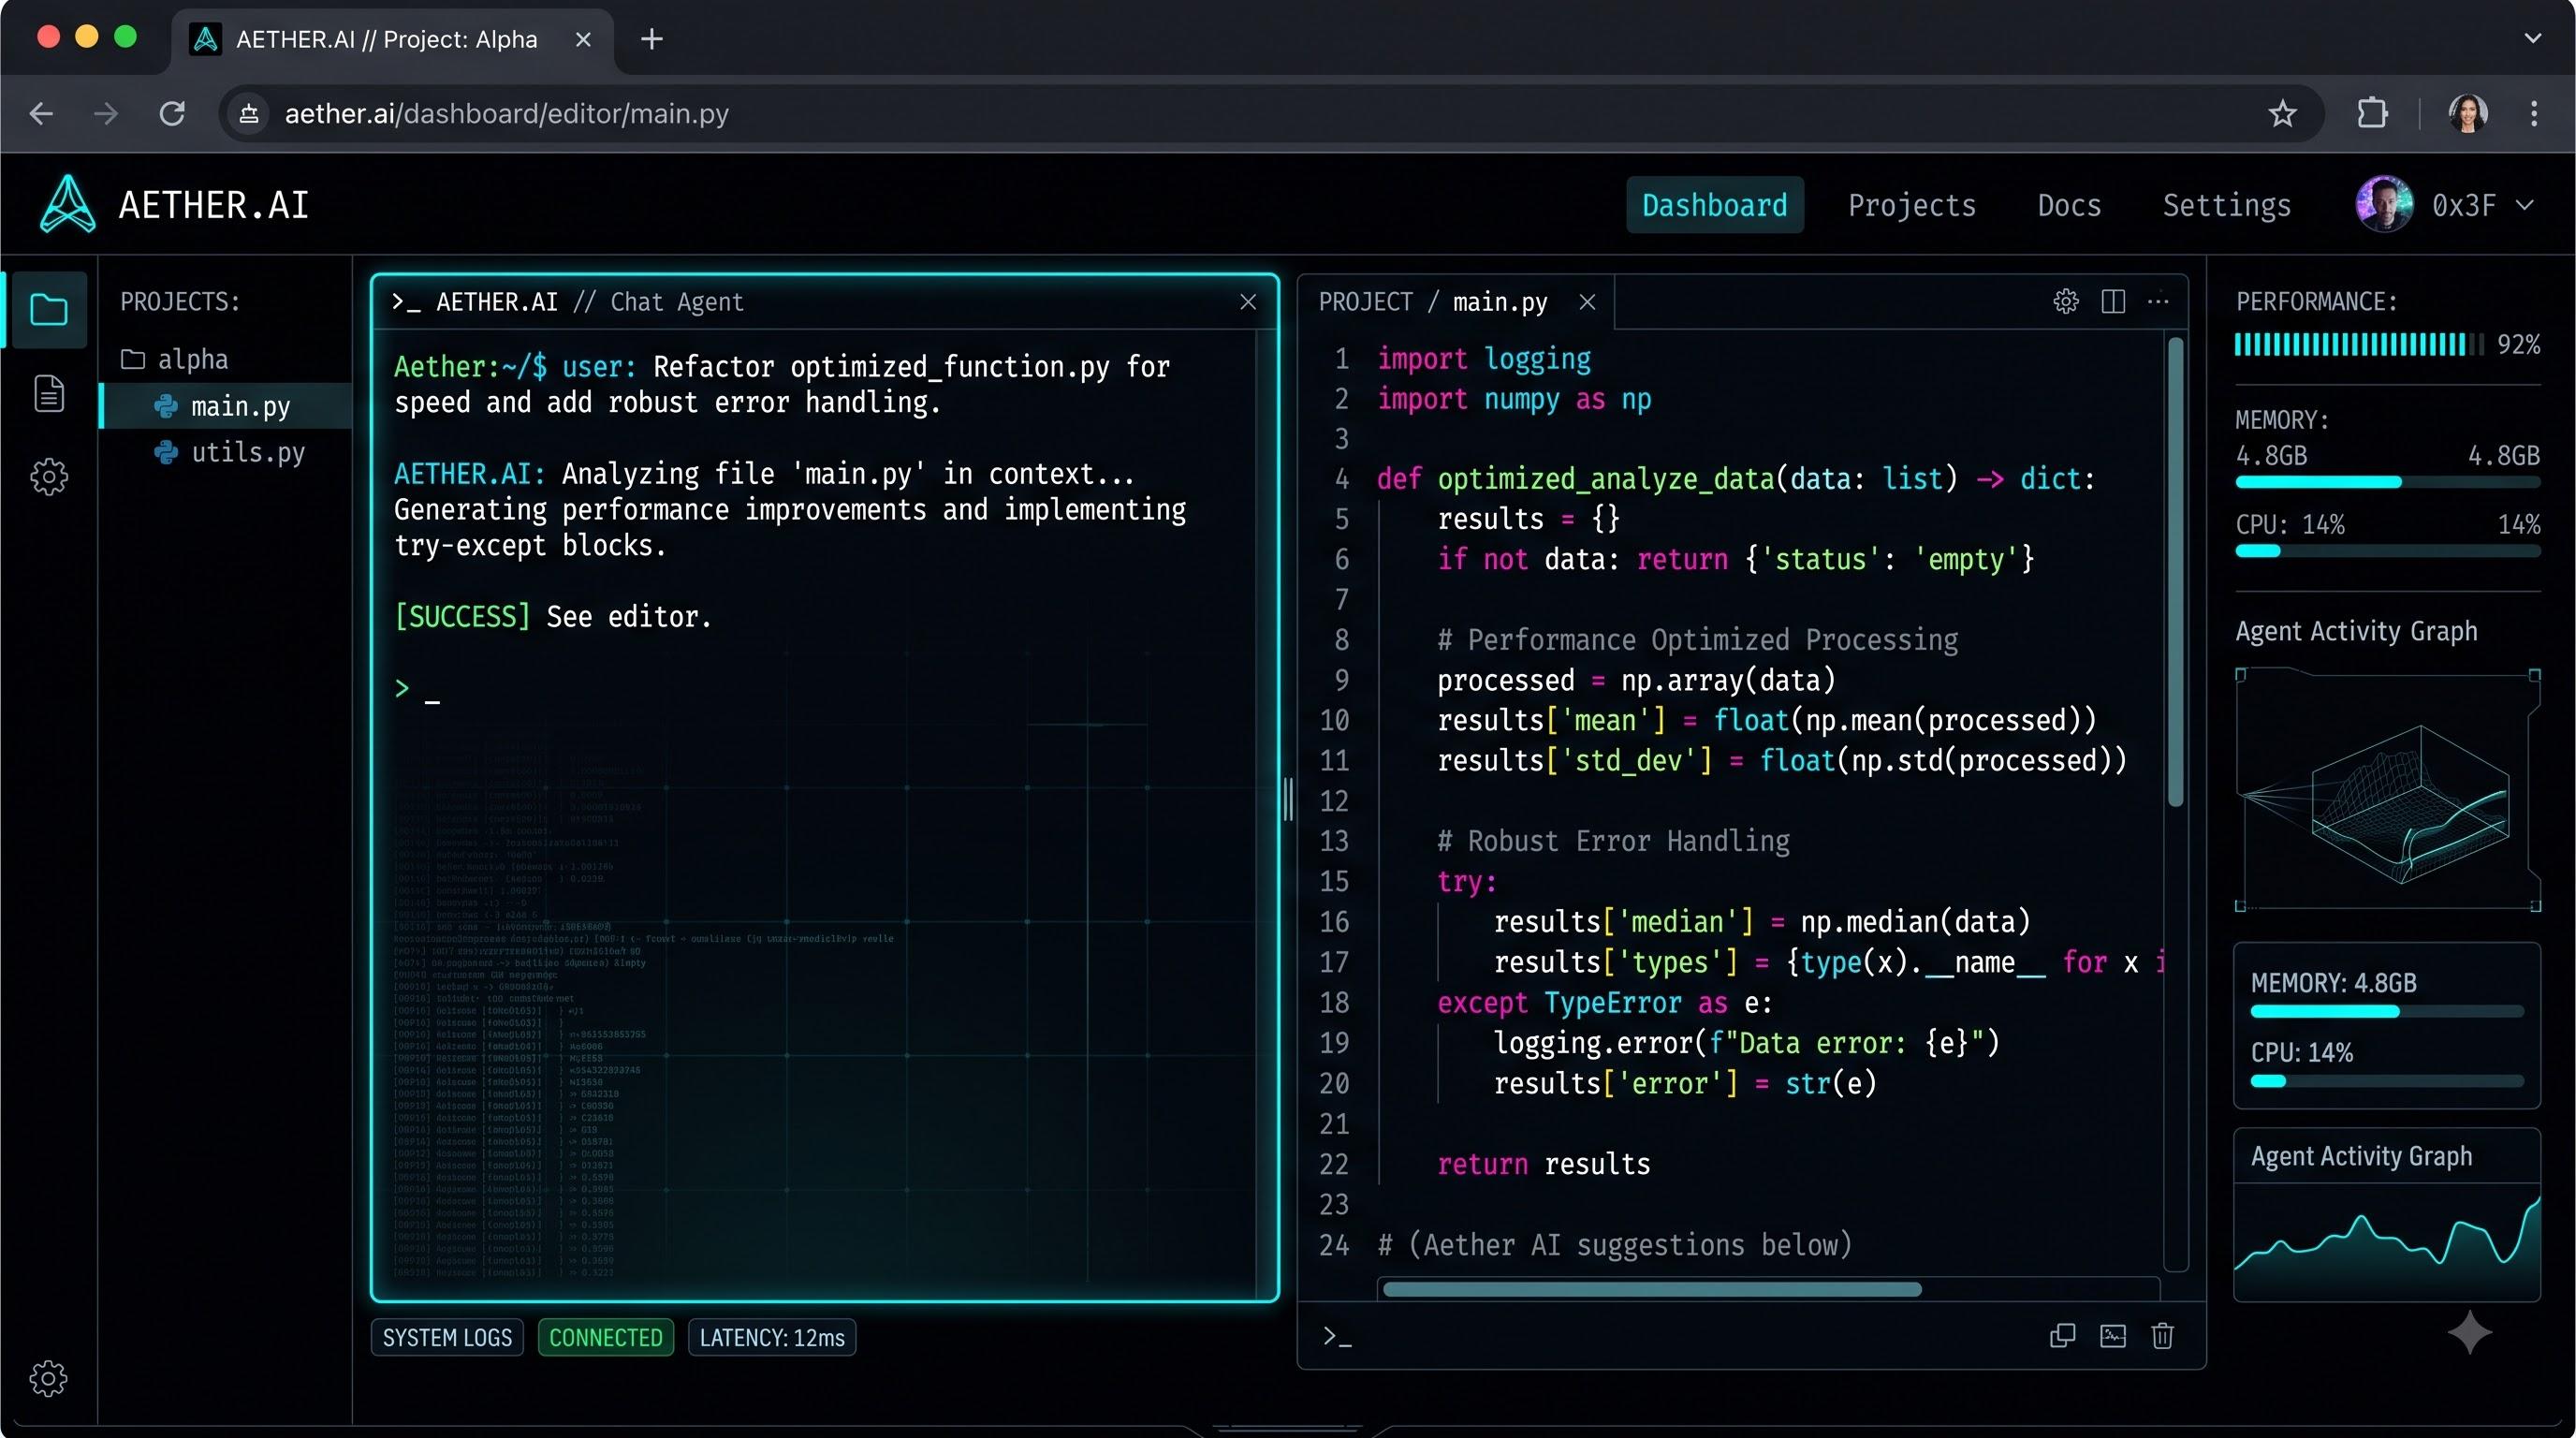Image resolution: width=2576 pixels, height=1438 pixels.
Task: Click the LATENCY: 12ms indicator
Action: coord(772,1337)
